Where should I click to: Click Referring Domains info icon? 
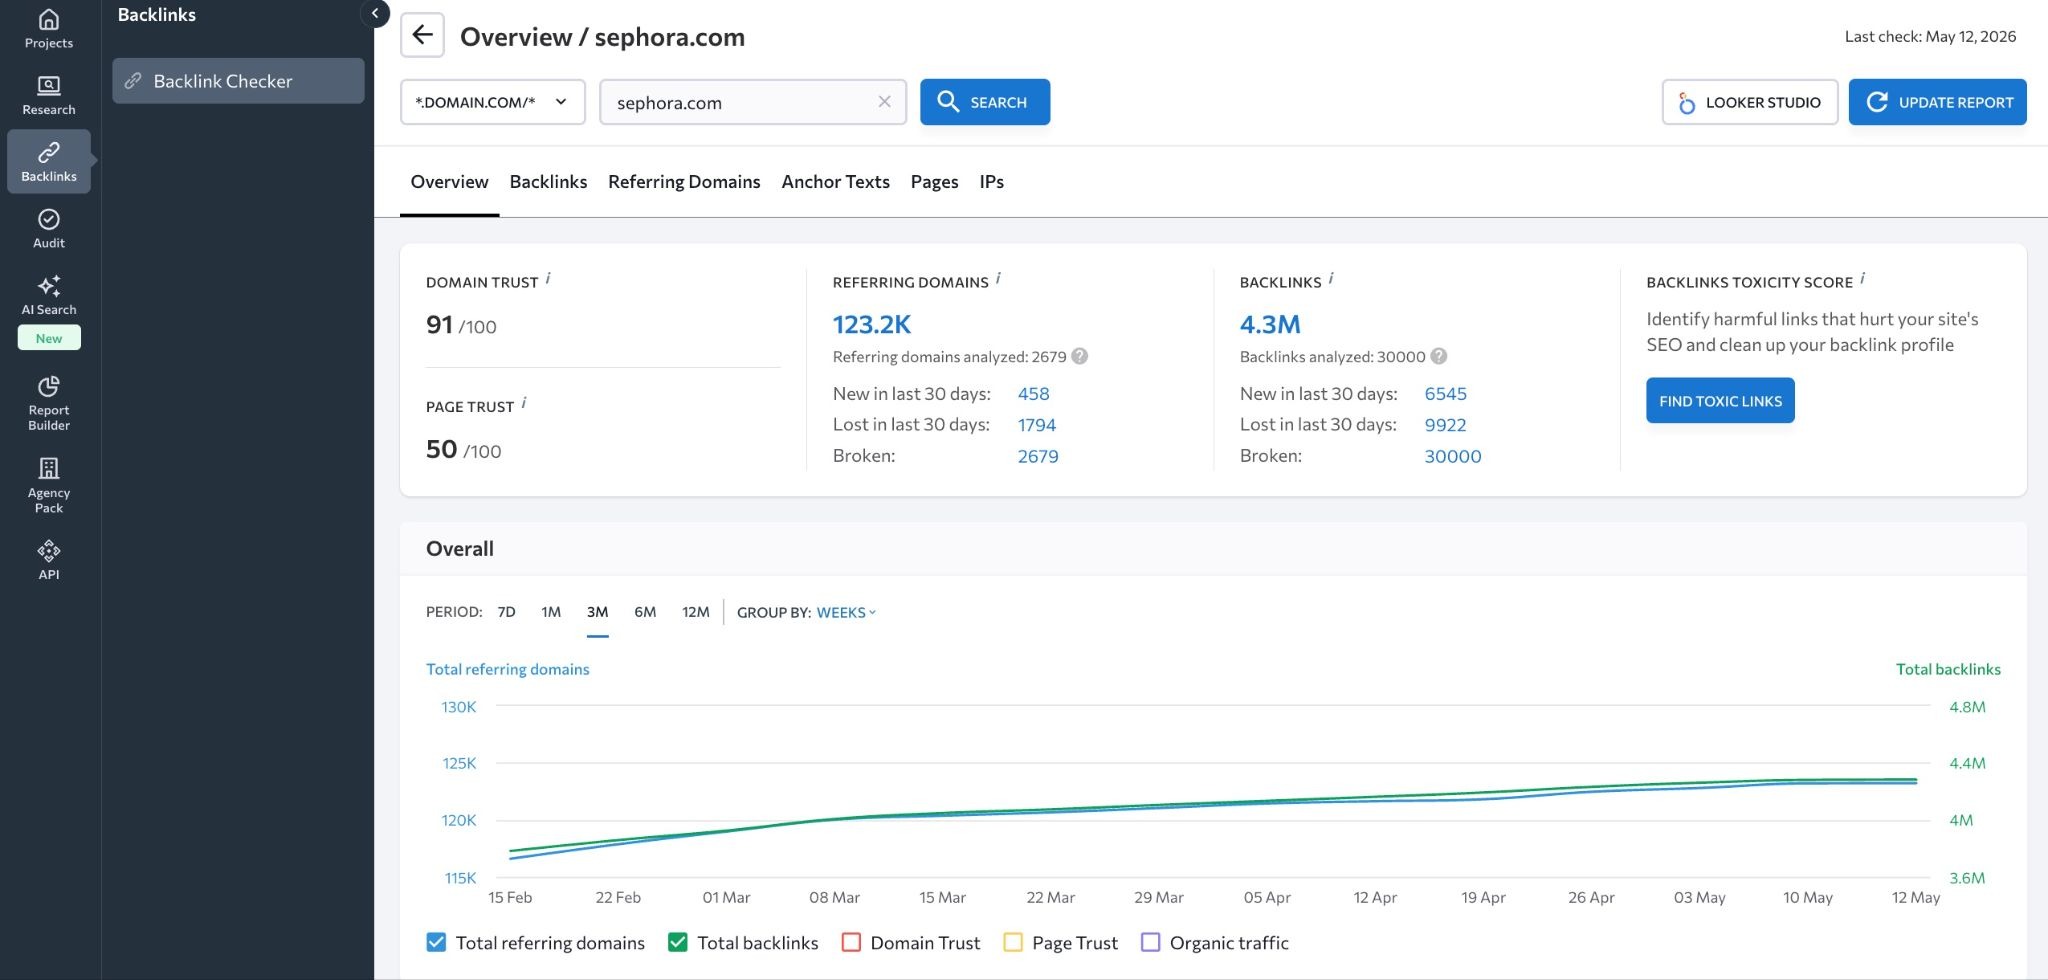[998, 279]
